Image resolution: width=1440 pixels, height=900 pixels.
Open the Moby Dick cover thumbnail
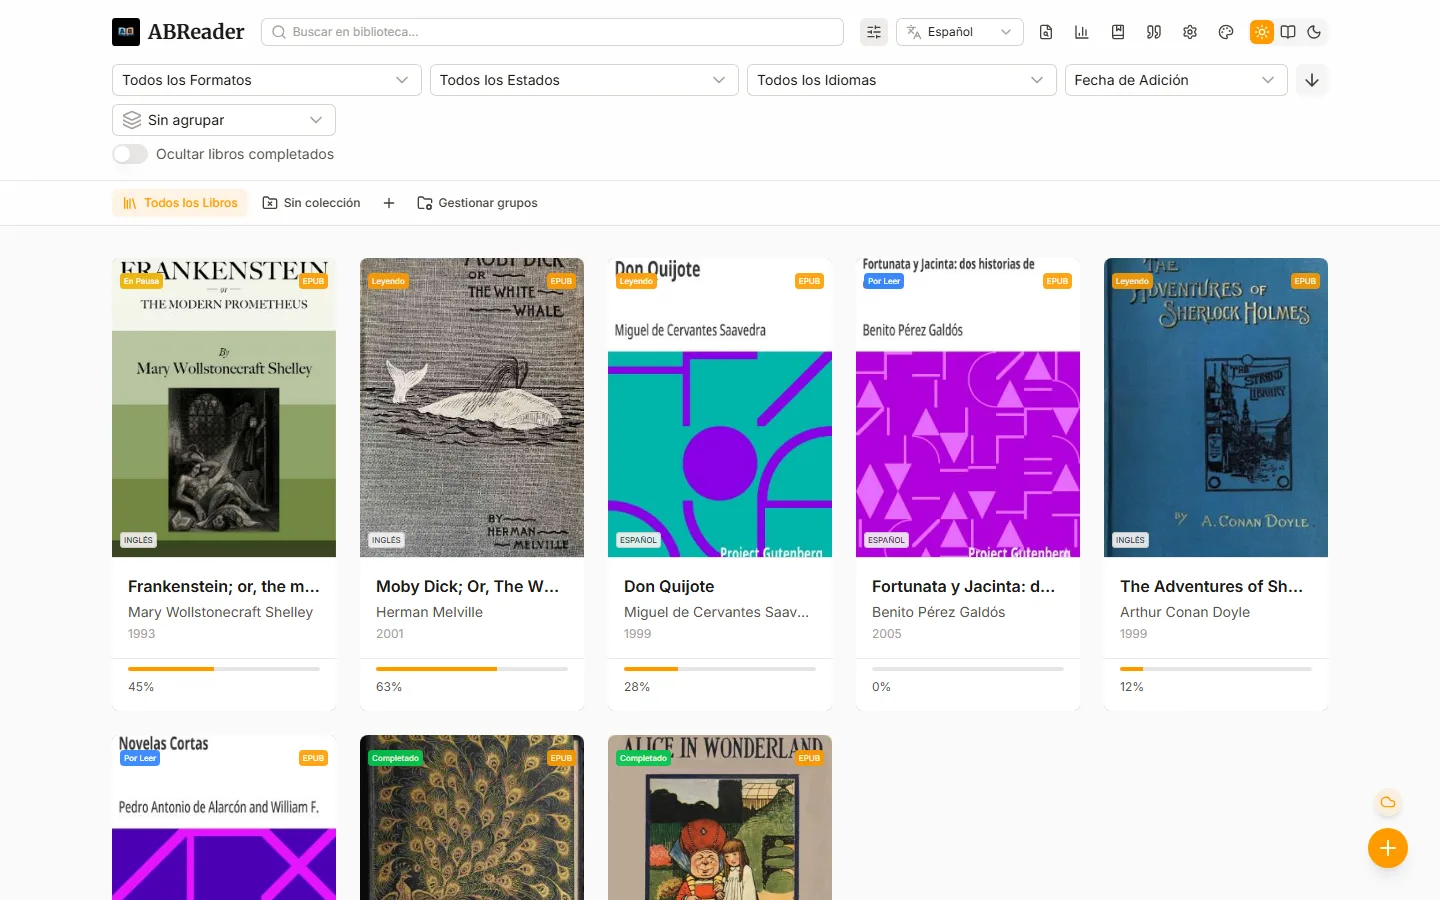472,408
